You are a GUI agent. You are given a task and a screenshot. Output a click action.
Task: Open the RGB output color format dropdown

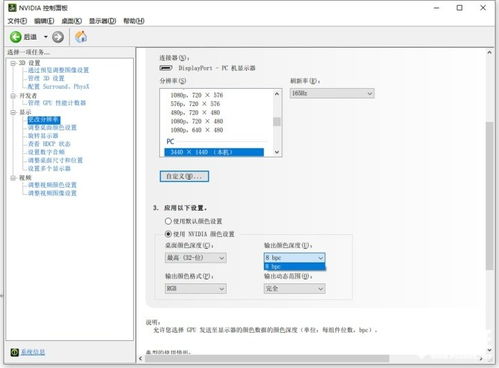[196, 288]
